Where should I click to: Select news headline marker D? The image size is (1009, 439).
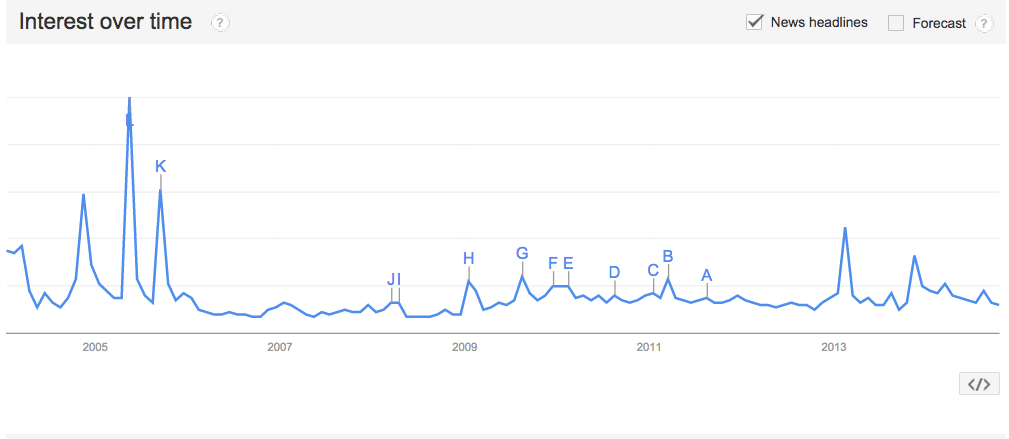coord(614,272)
